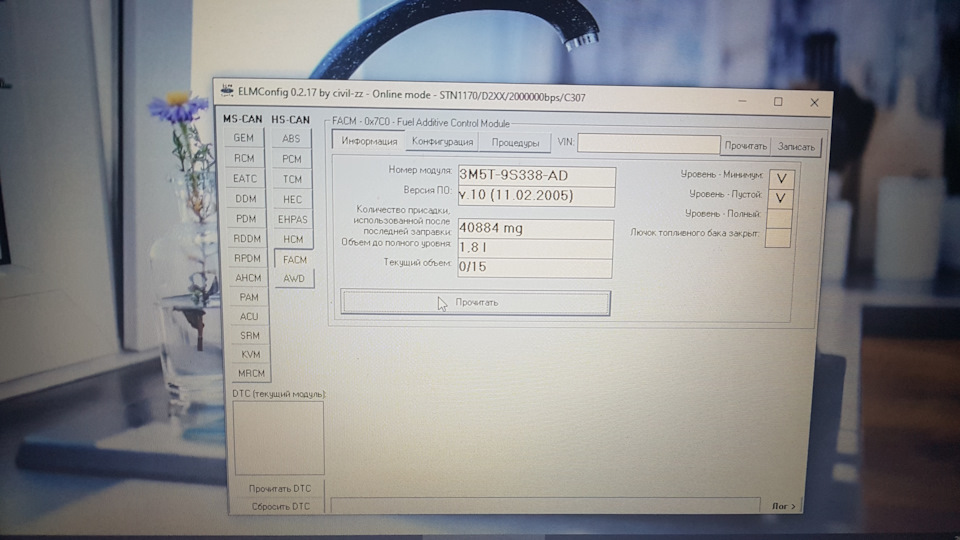
Task: Click the 1.8 l volume field
Action: pyautogui.click(x=536, y=248)
